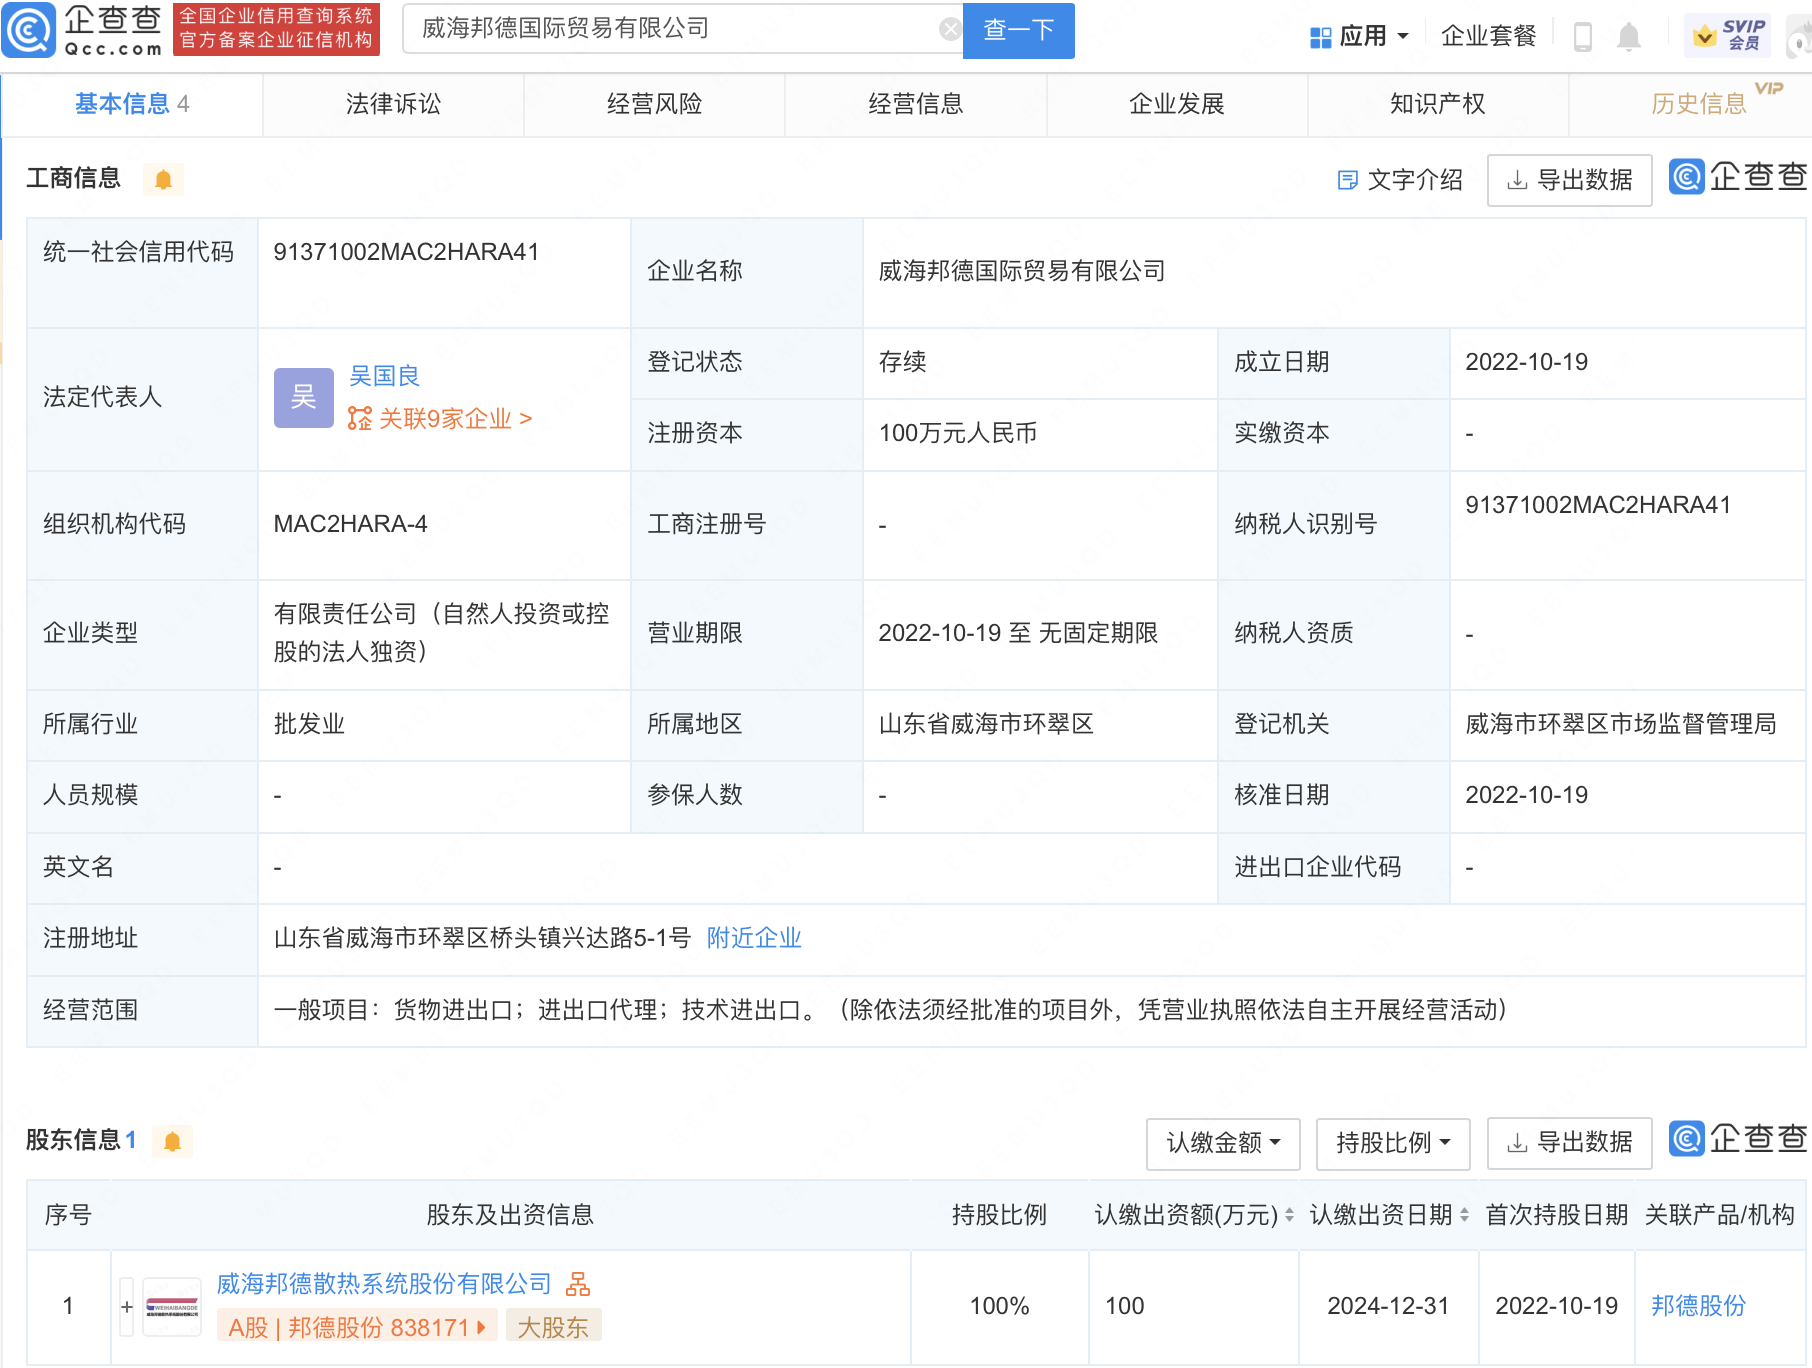The width and height of the screenshot is (1812, 1368).
Task: Click 企查查 logo beside 工商信息 export
Action: [x=1738, y=177]
